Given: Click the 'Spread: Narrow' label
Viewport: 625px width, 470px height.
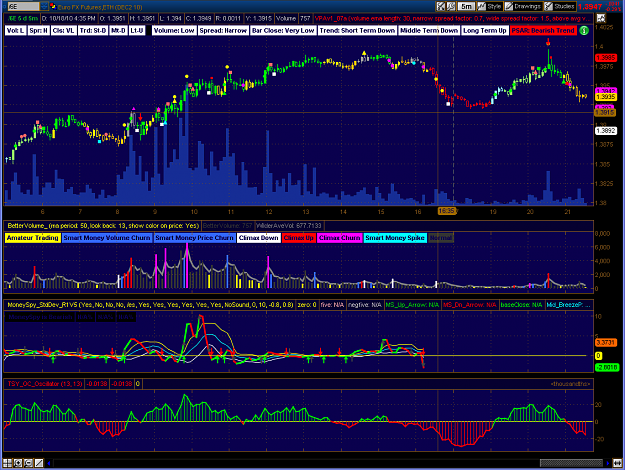Looking at the screenshot, I should coord(223,30).
